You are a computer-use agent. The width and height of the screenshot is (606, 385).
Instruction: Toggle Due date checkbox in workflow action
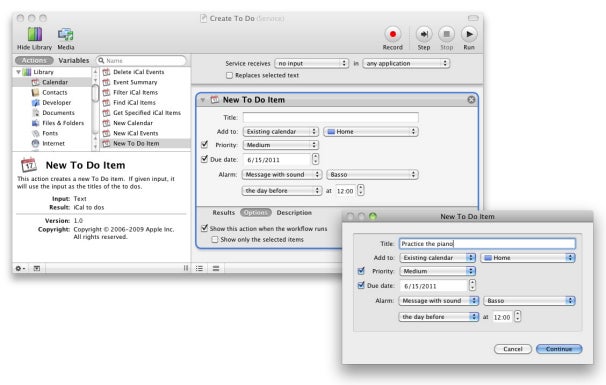pos(204,159)
